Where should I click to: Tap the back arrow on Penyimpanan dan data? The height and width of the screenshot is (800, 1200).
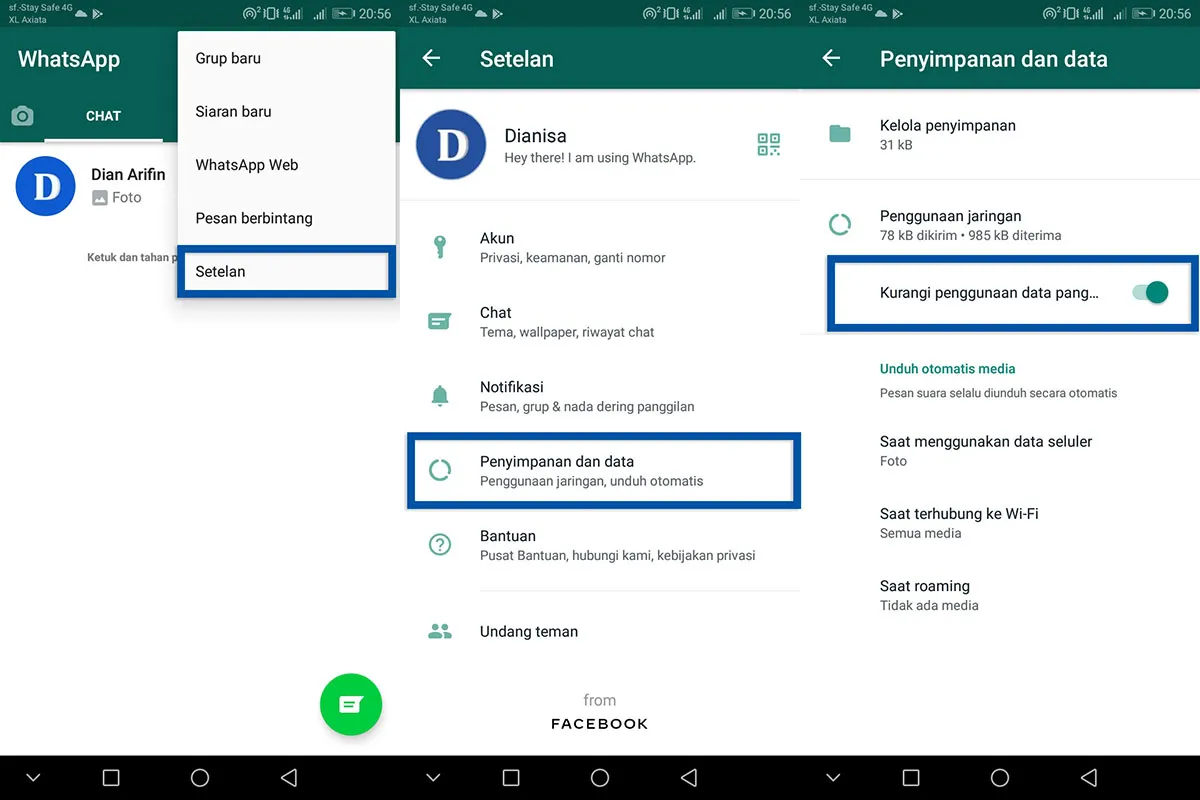[831, 59]
